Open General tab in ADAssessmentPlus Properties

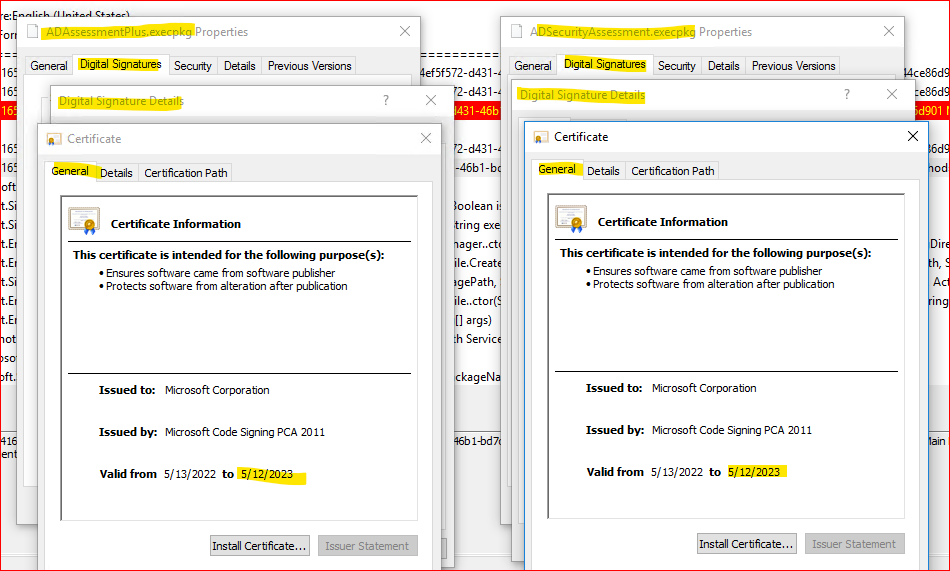48,65
